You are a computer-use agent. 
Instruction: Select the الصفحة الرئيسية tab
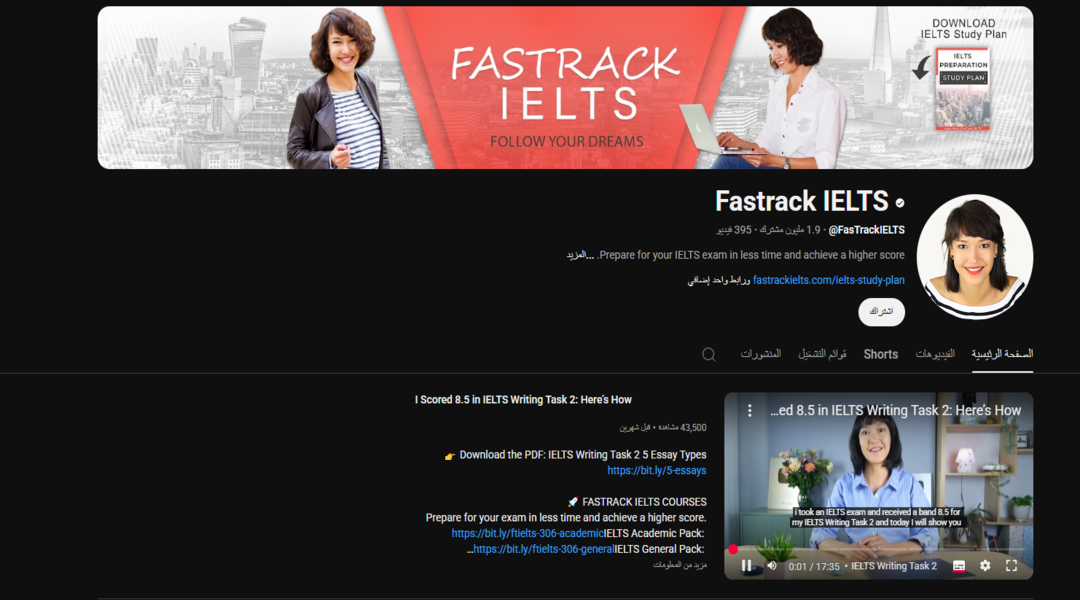tap(1002, 354)
